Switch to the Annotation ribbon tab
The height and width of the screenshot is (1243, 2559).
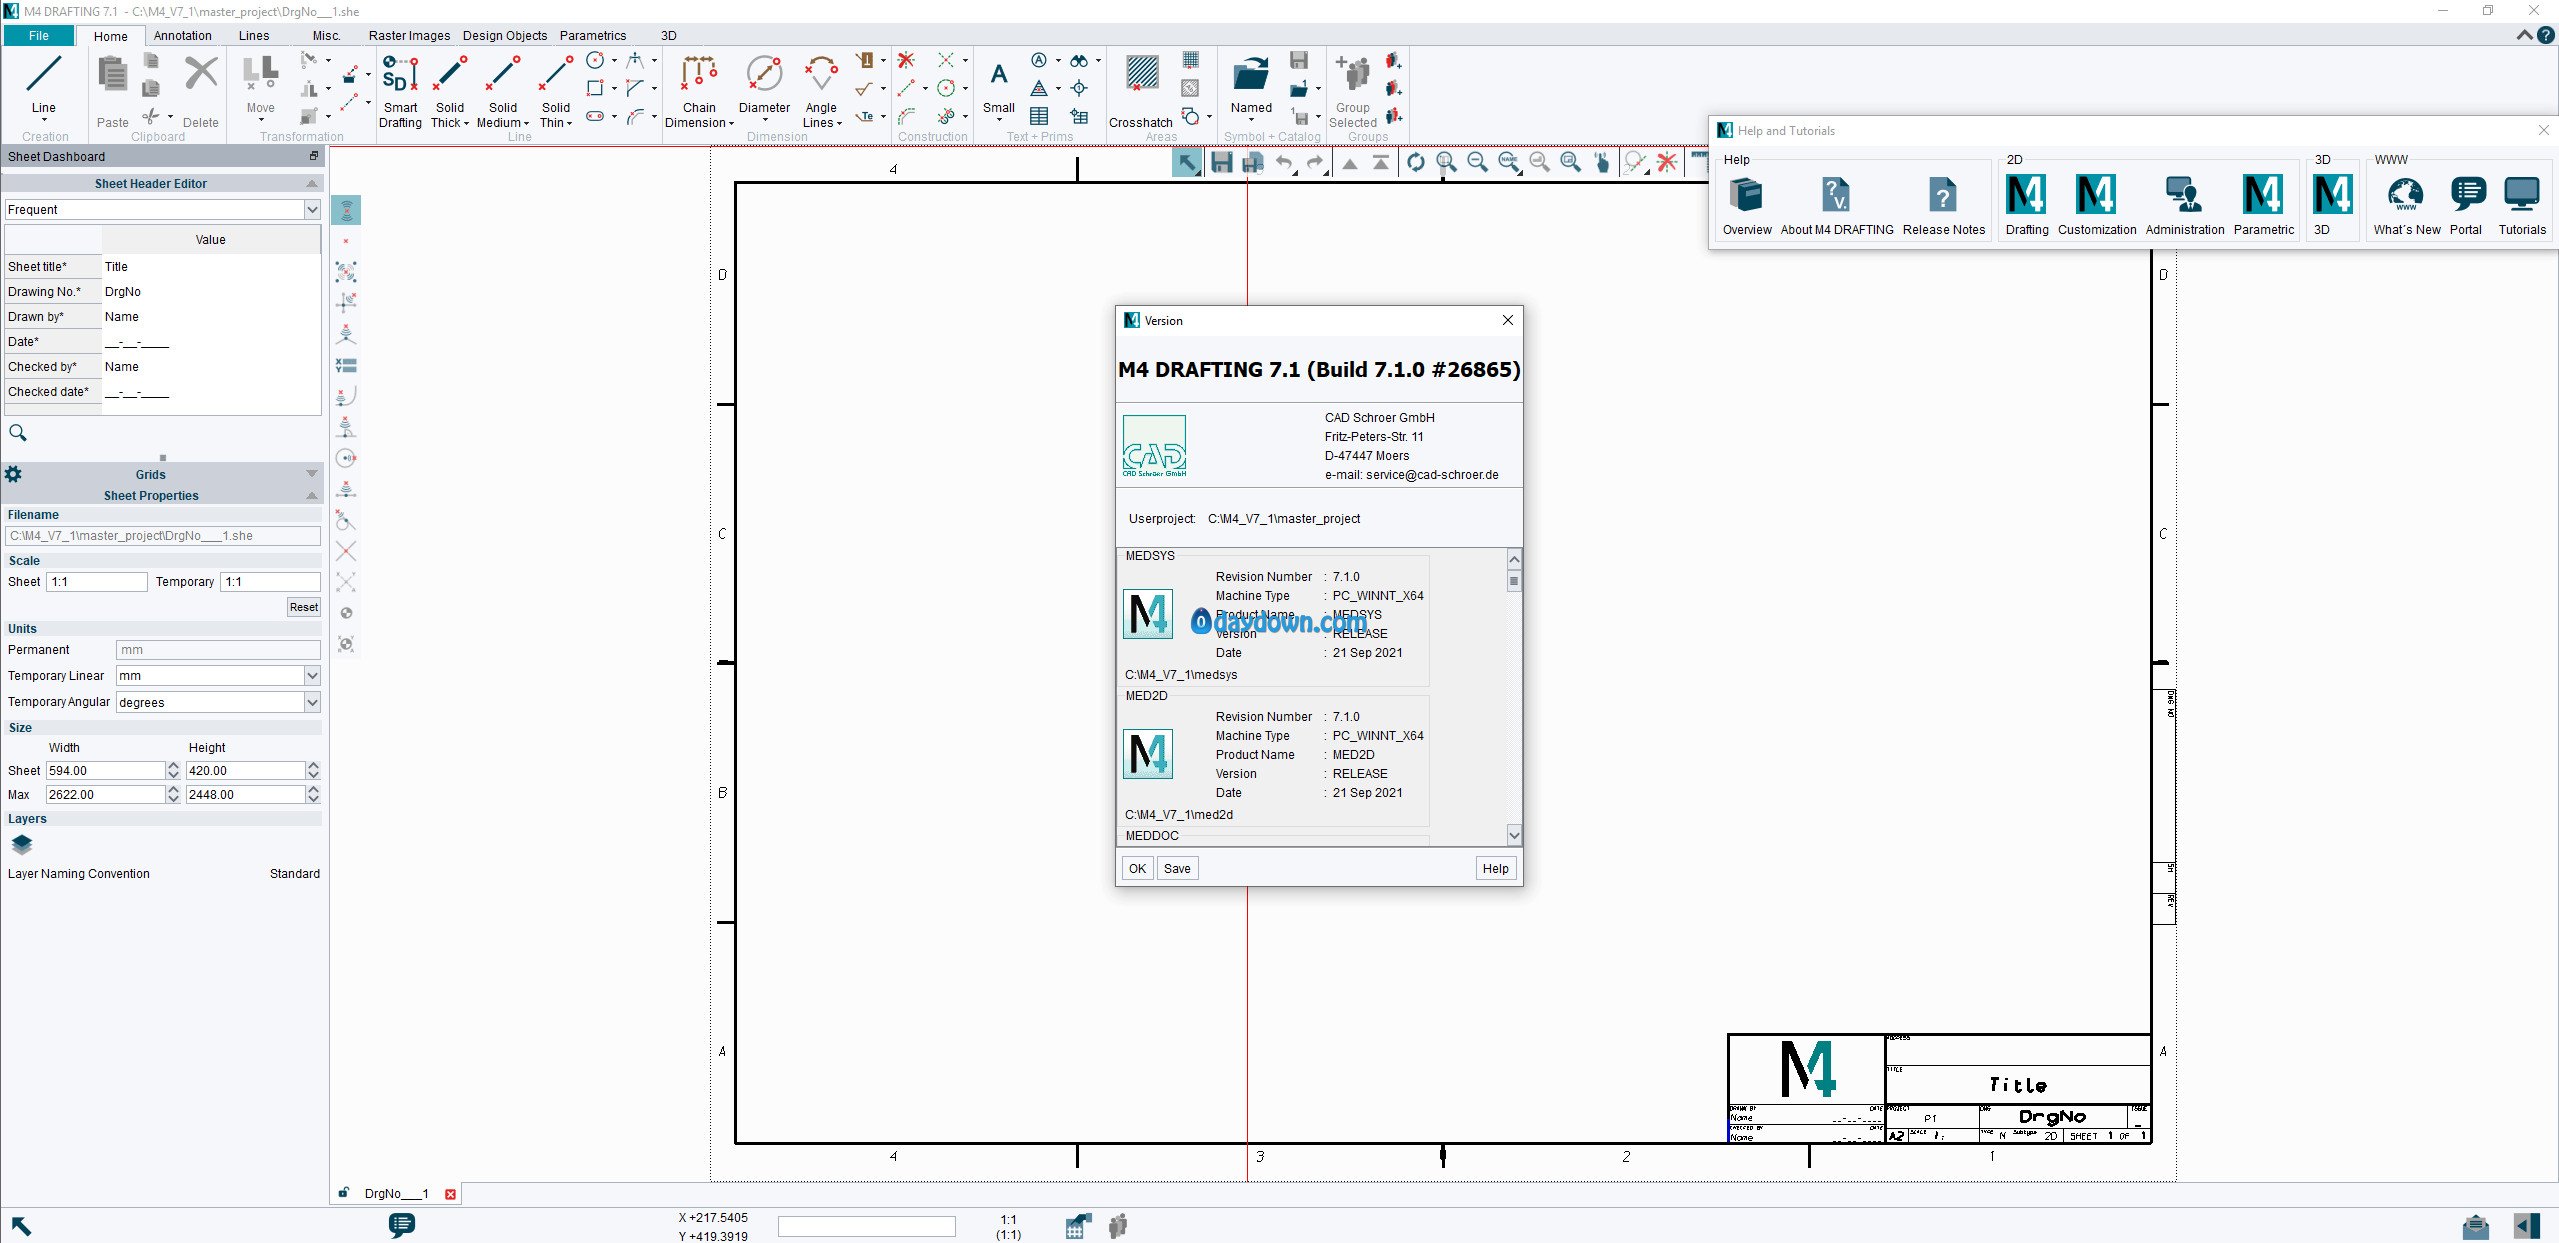[x=182, y=35]
